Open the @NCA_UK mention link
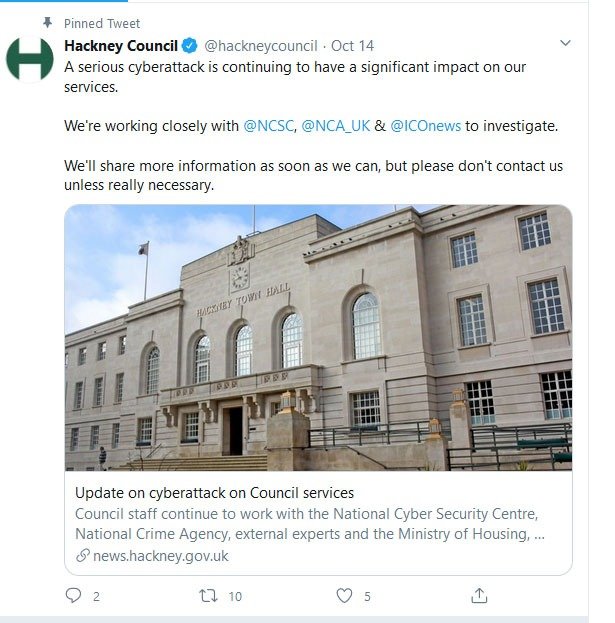The width and height of the screenshot is (615, 623). point(335,126)
